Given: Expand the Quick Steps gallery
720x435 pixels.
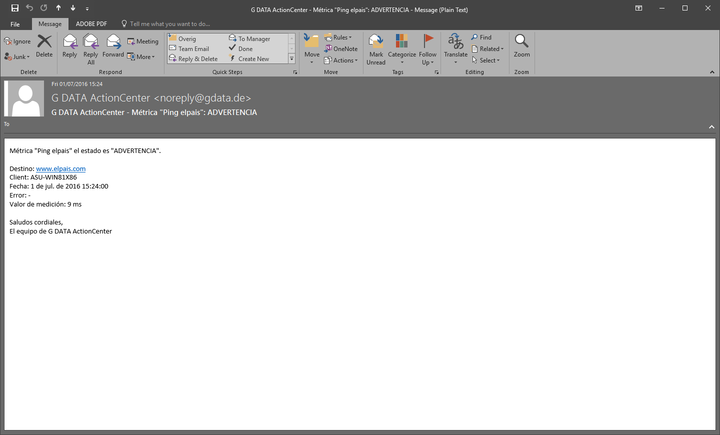Looking at the screenshot, I should [291, 59].
